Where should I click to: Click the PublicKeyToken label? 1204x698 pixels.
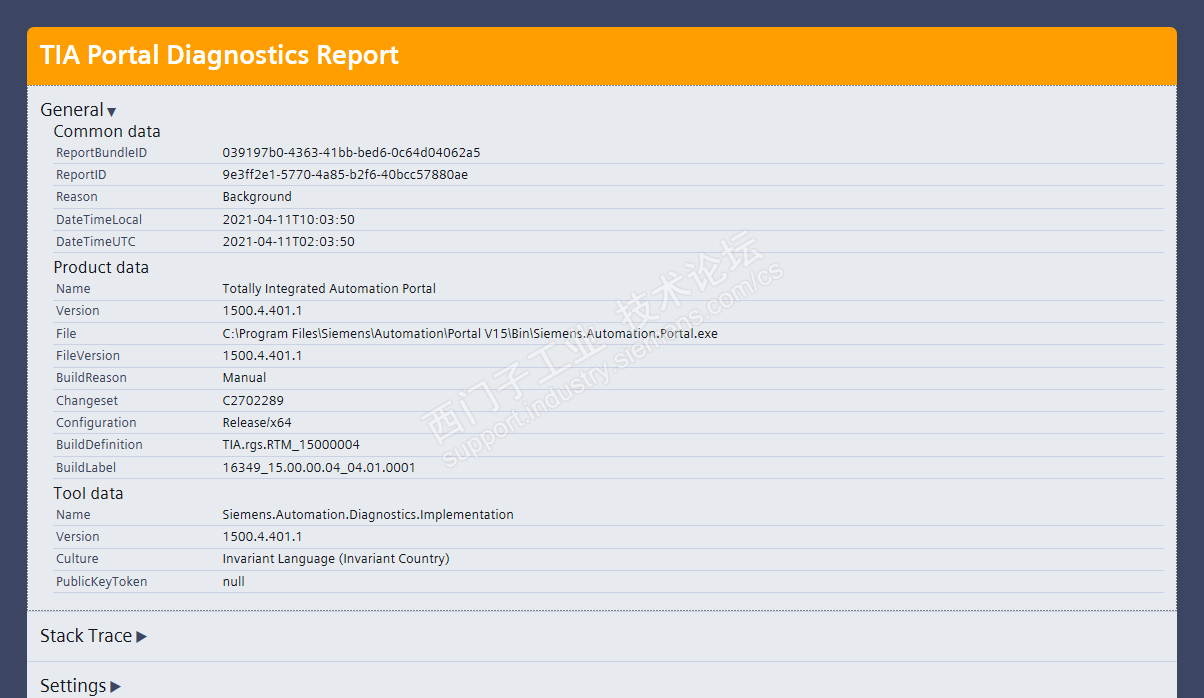[x=101, y=582]
